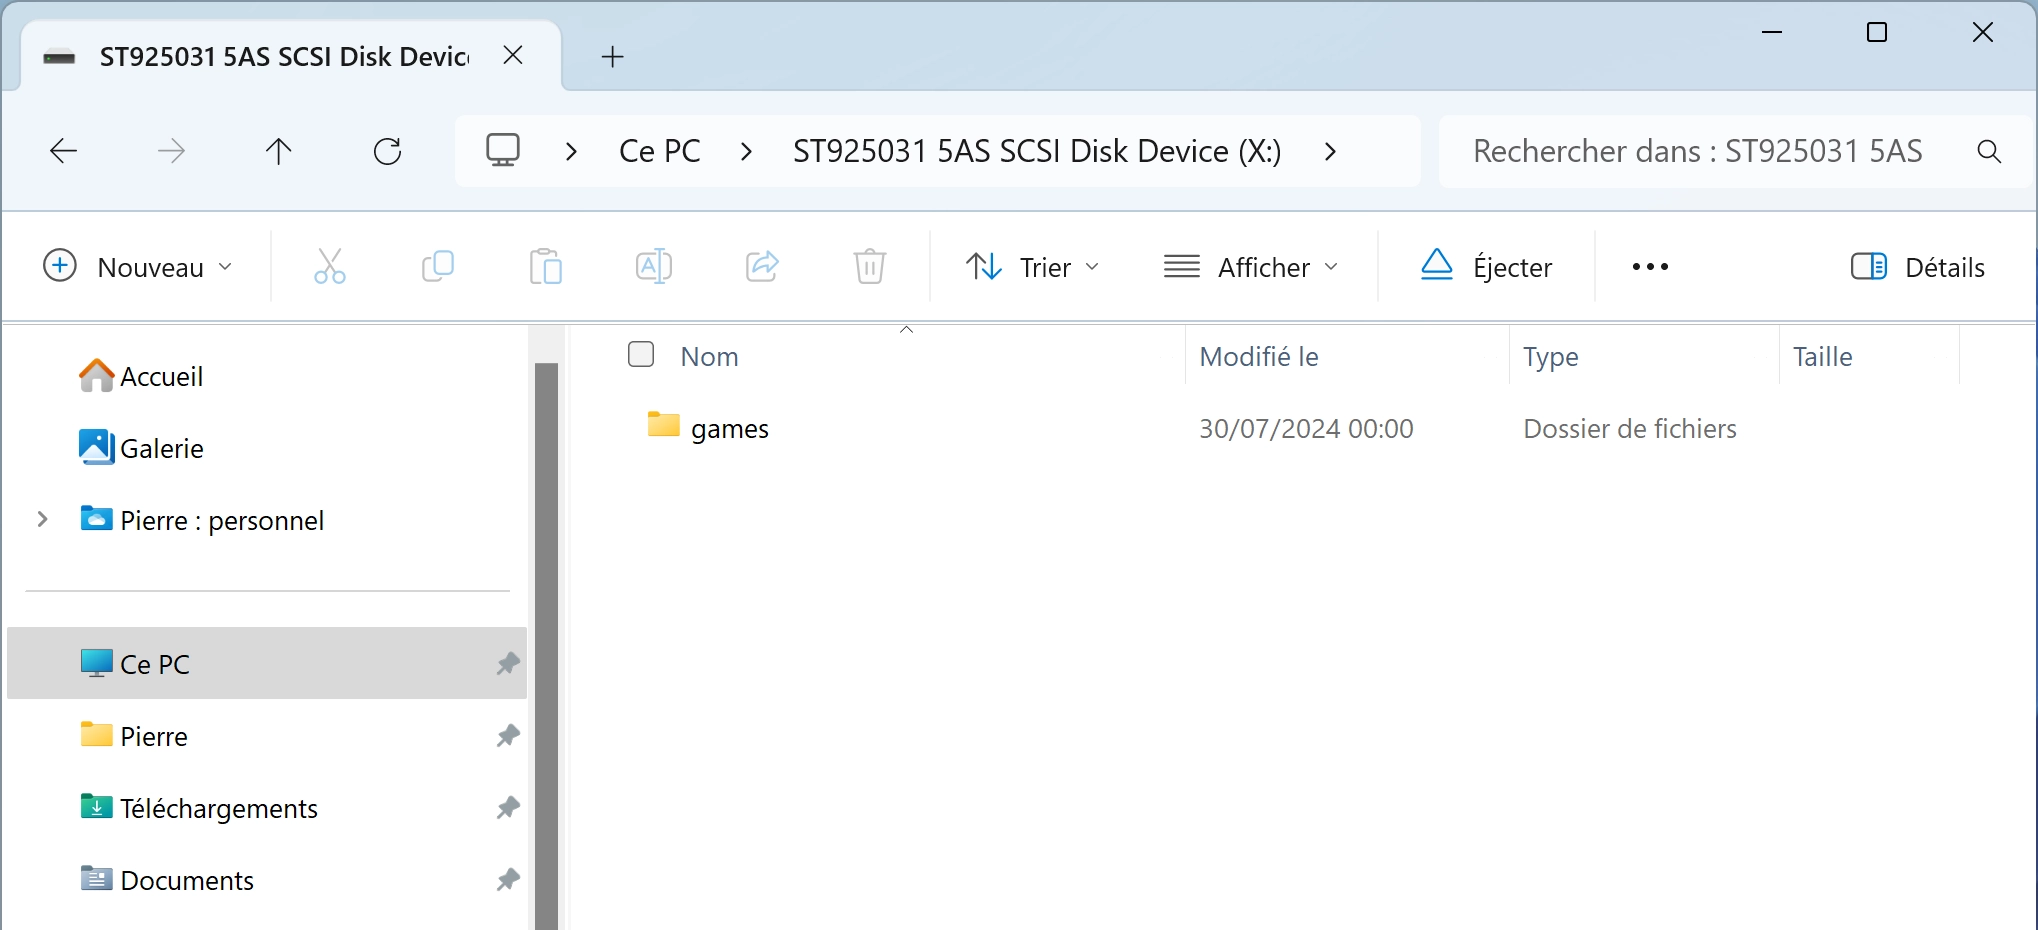2038x930 pixels.
Task: Click the Delete trash icon
Action: click(x=869, y=267)
